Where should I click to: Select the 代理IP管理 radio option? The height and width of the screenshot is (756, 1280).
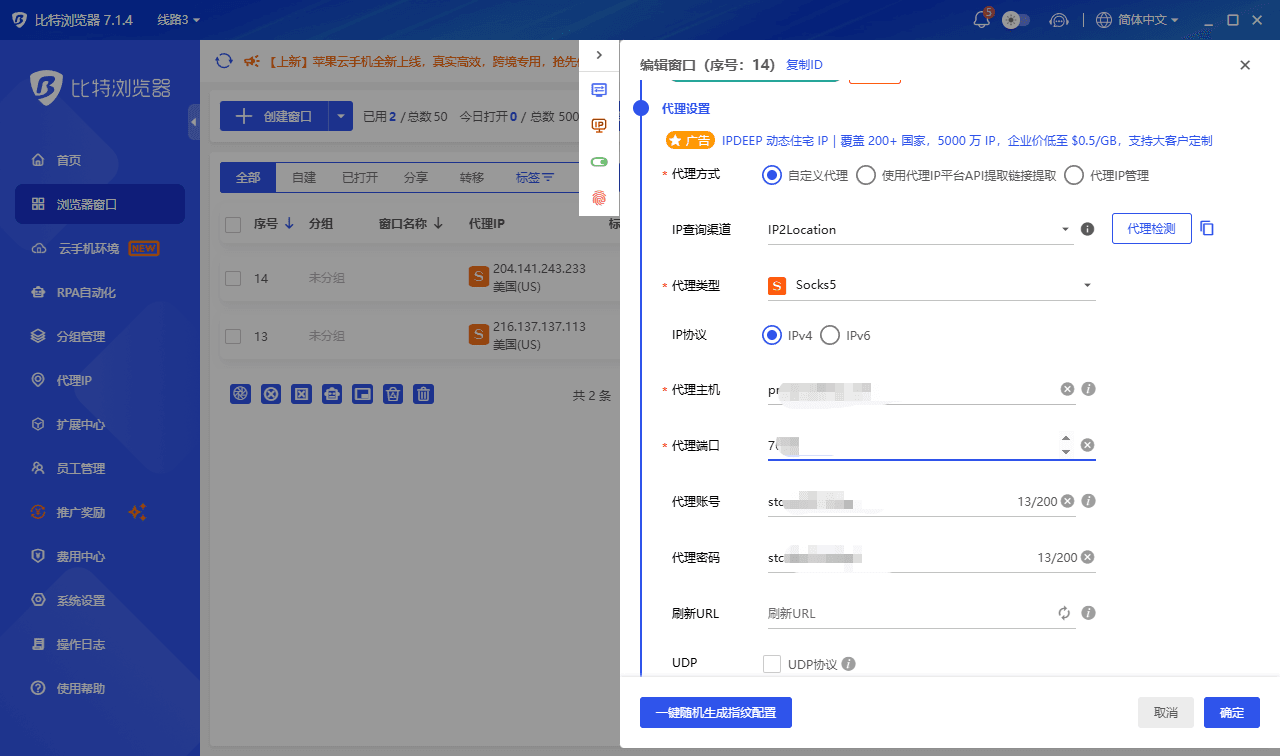click(1074, 175)
